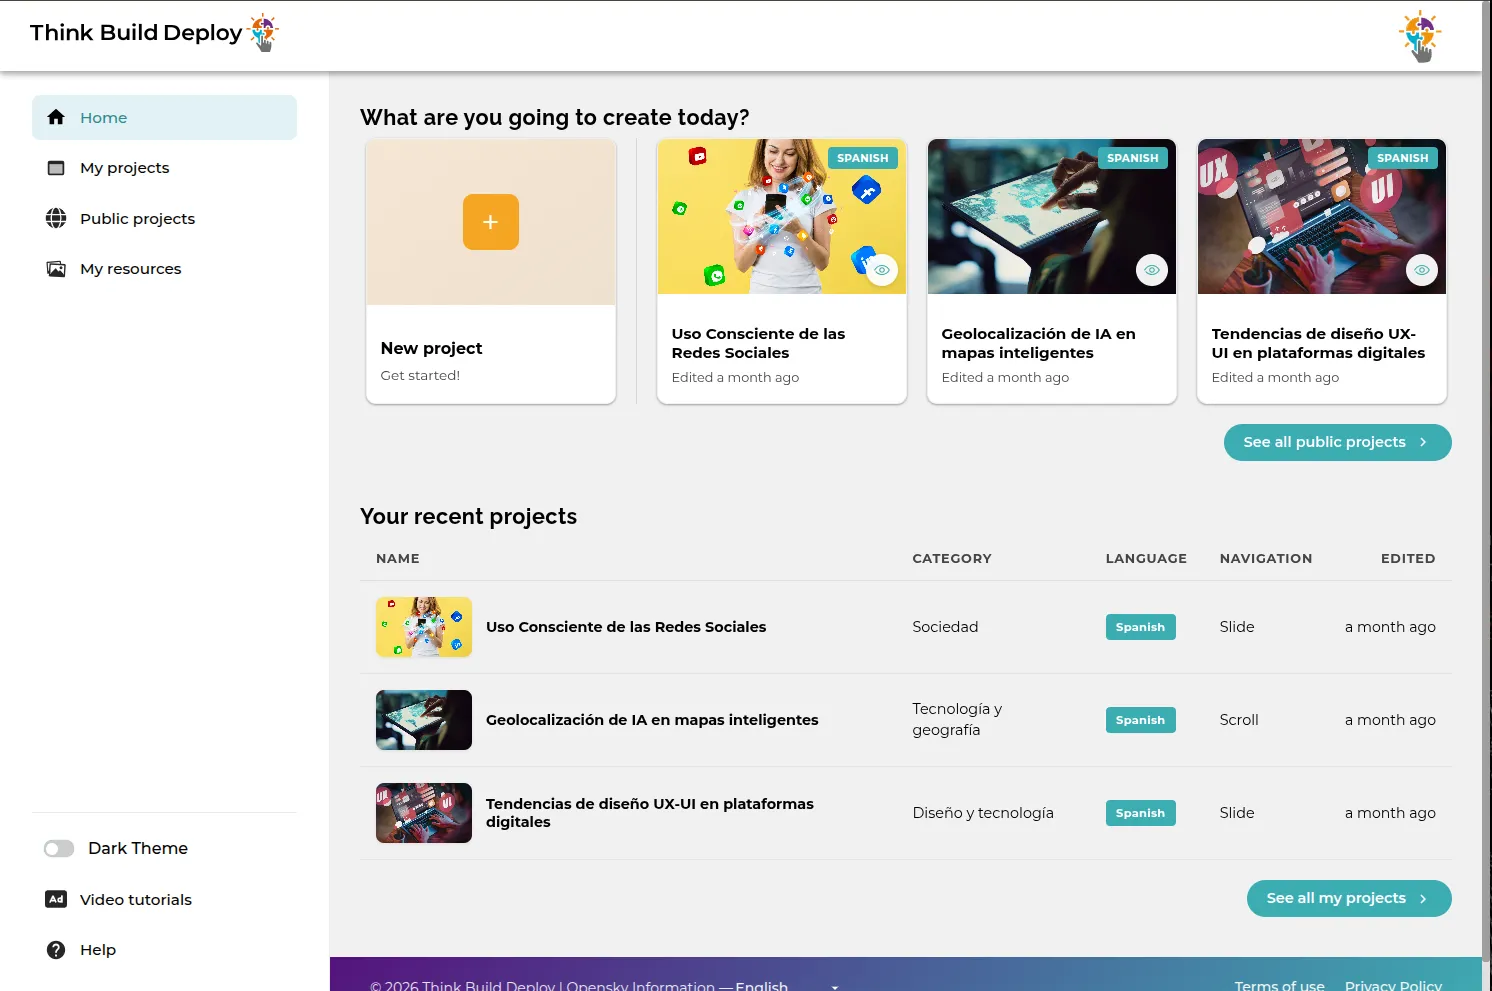1492x991 pixels.
Task: Open Tendencias de diseño UX-UI row name
Action: pos(650,813)
